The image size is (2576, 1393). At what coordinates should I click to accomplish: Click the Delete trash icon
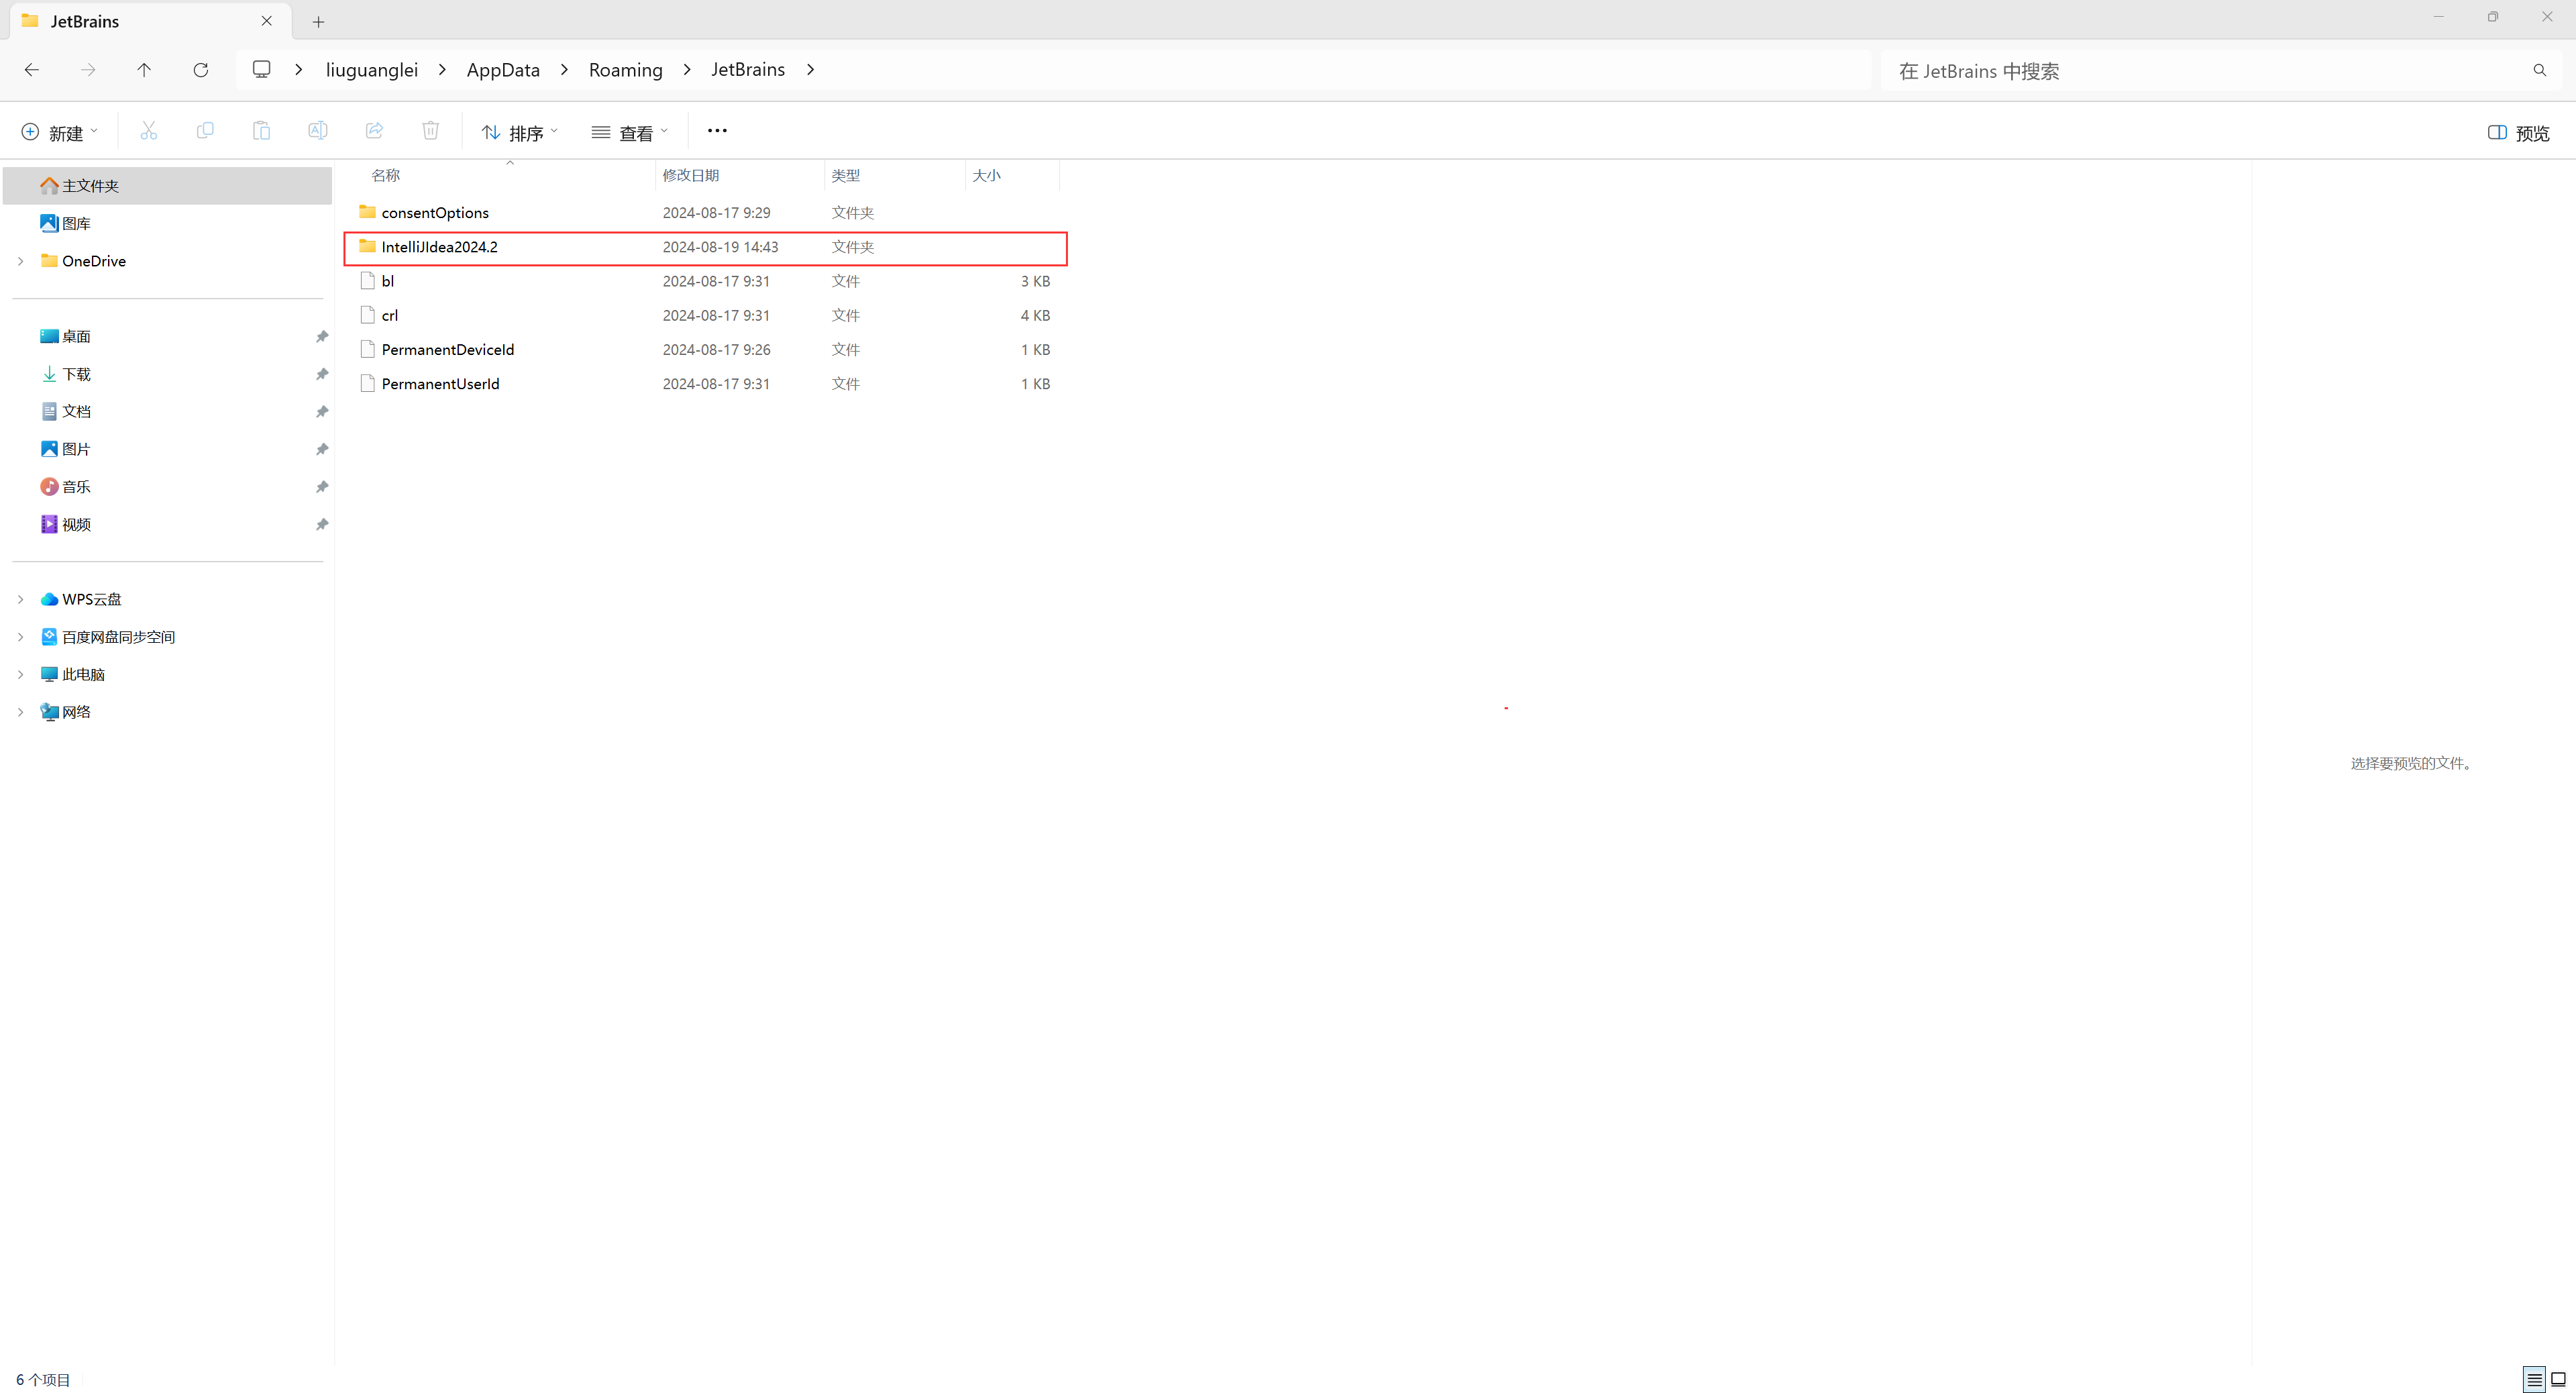pyautogui.click(x=430, y=131)
